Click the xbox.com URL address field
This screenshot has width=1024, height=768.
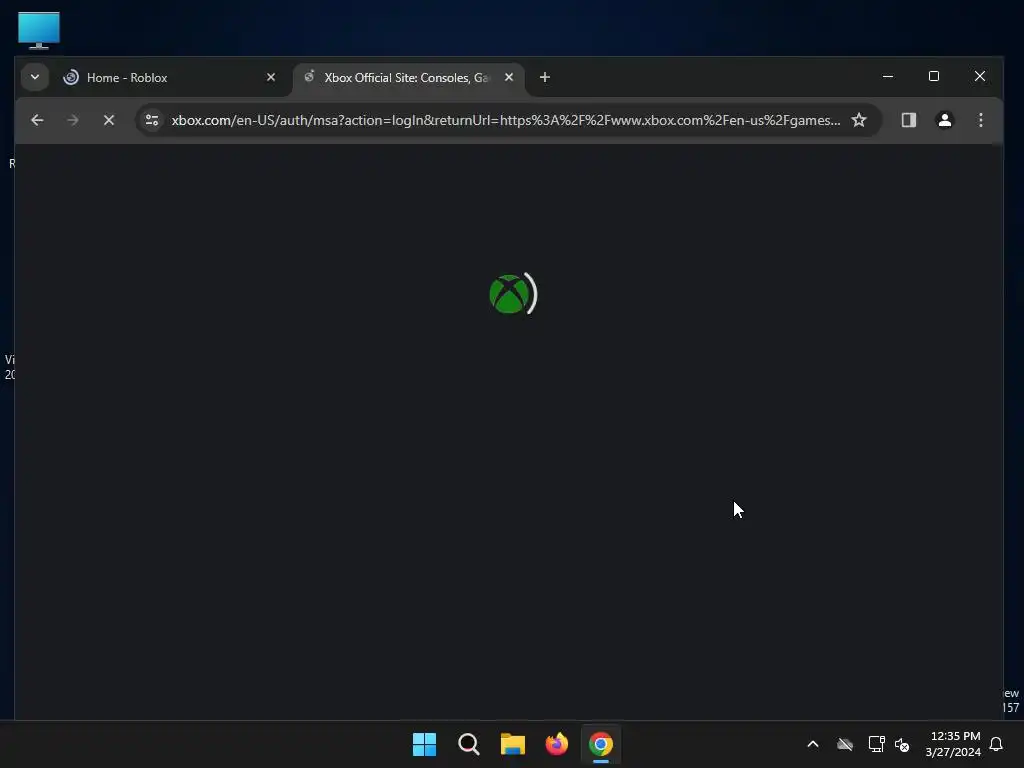pyautogui.click(x=506, y=120)
